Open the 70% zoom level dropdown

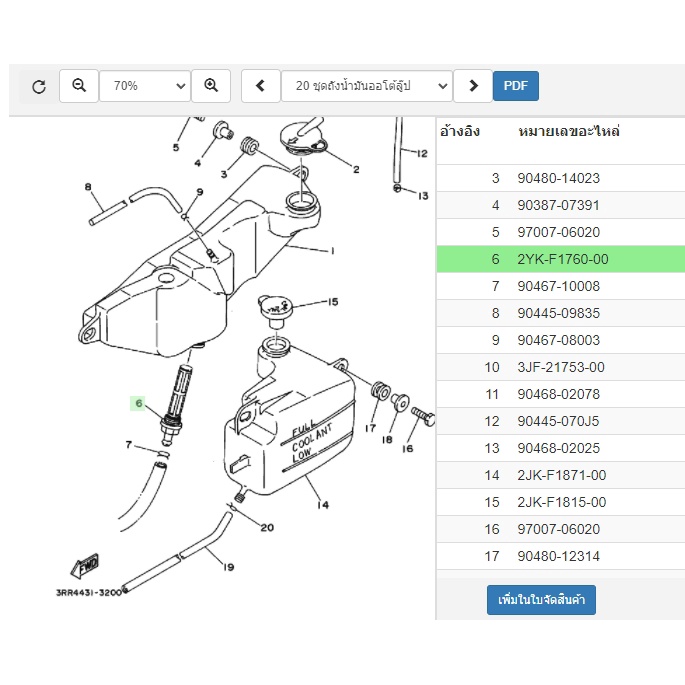point(145,86)
